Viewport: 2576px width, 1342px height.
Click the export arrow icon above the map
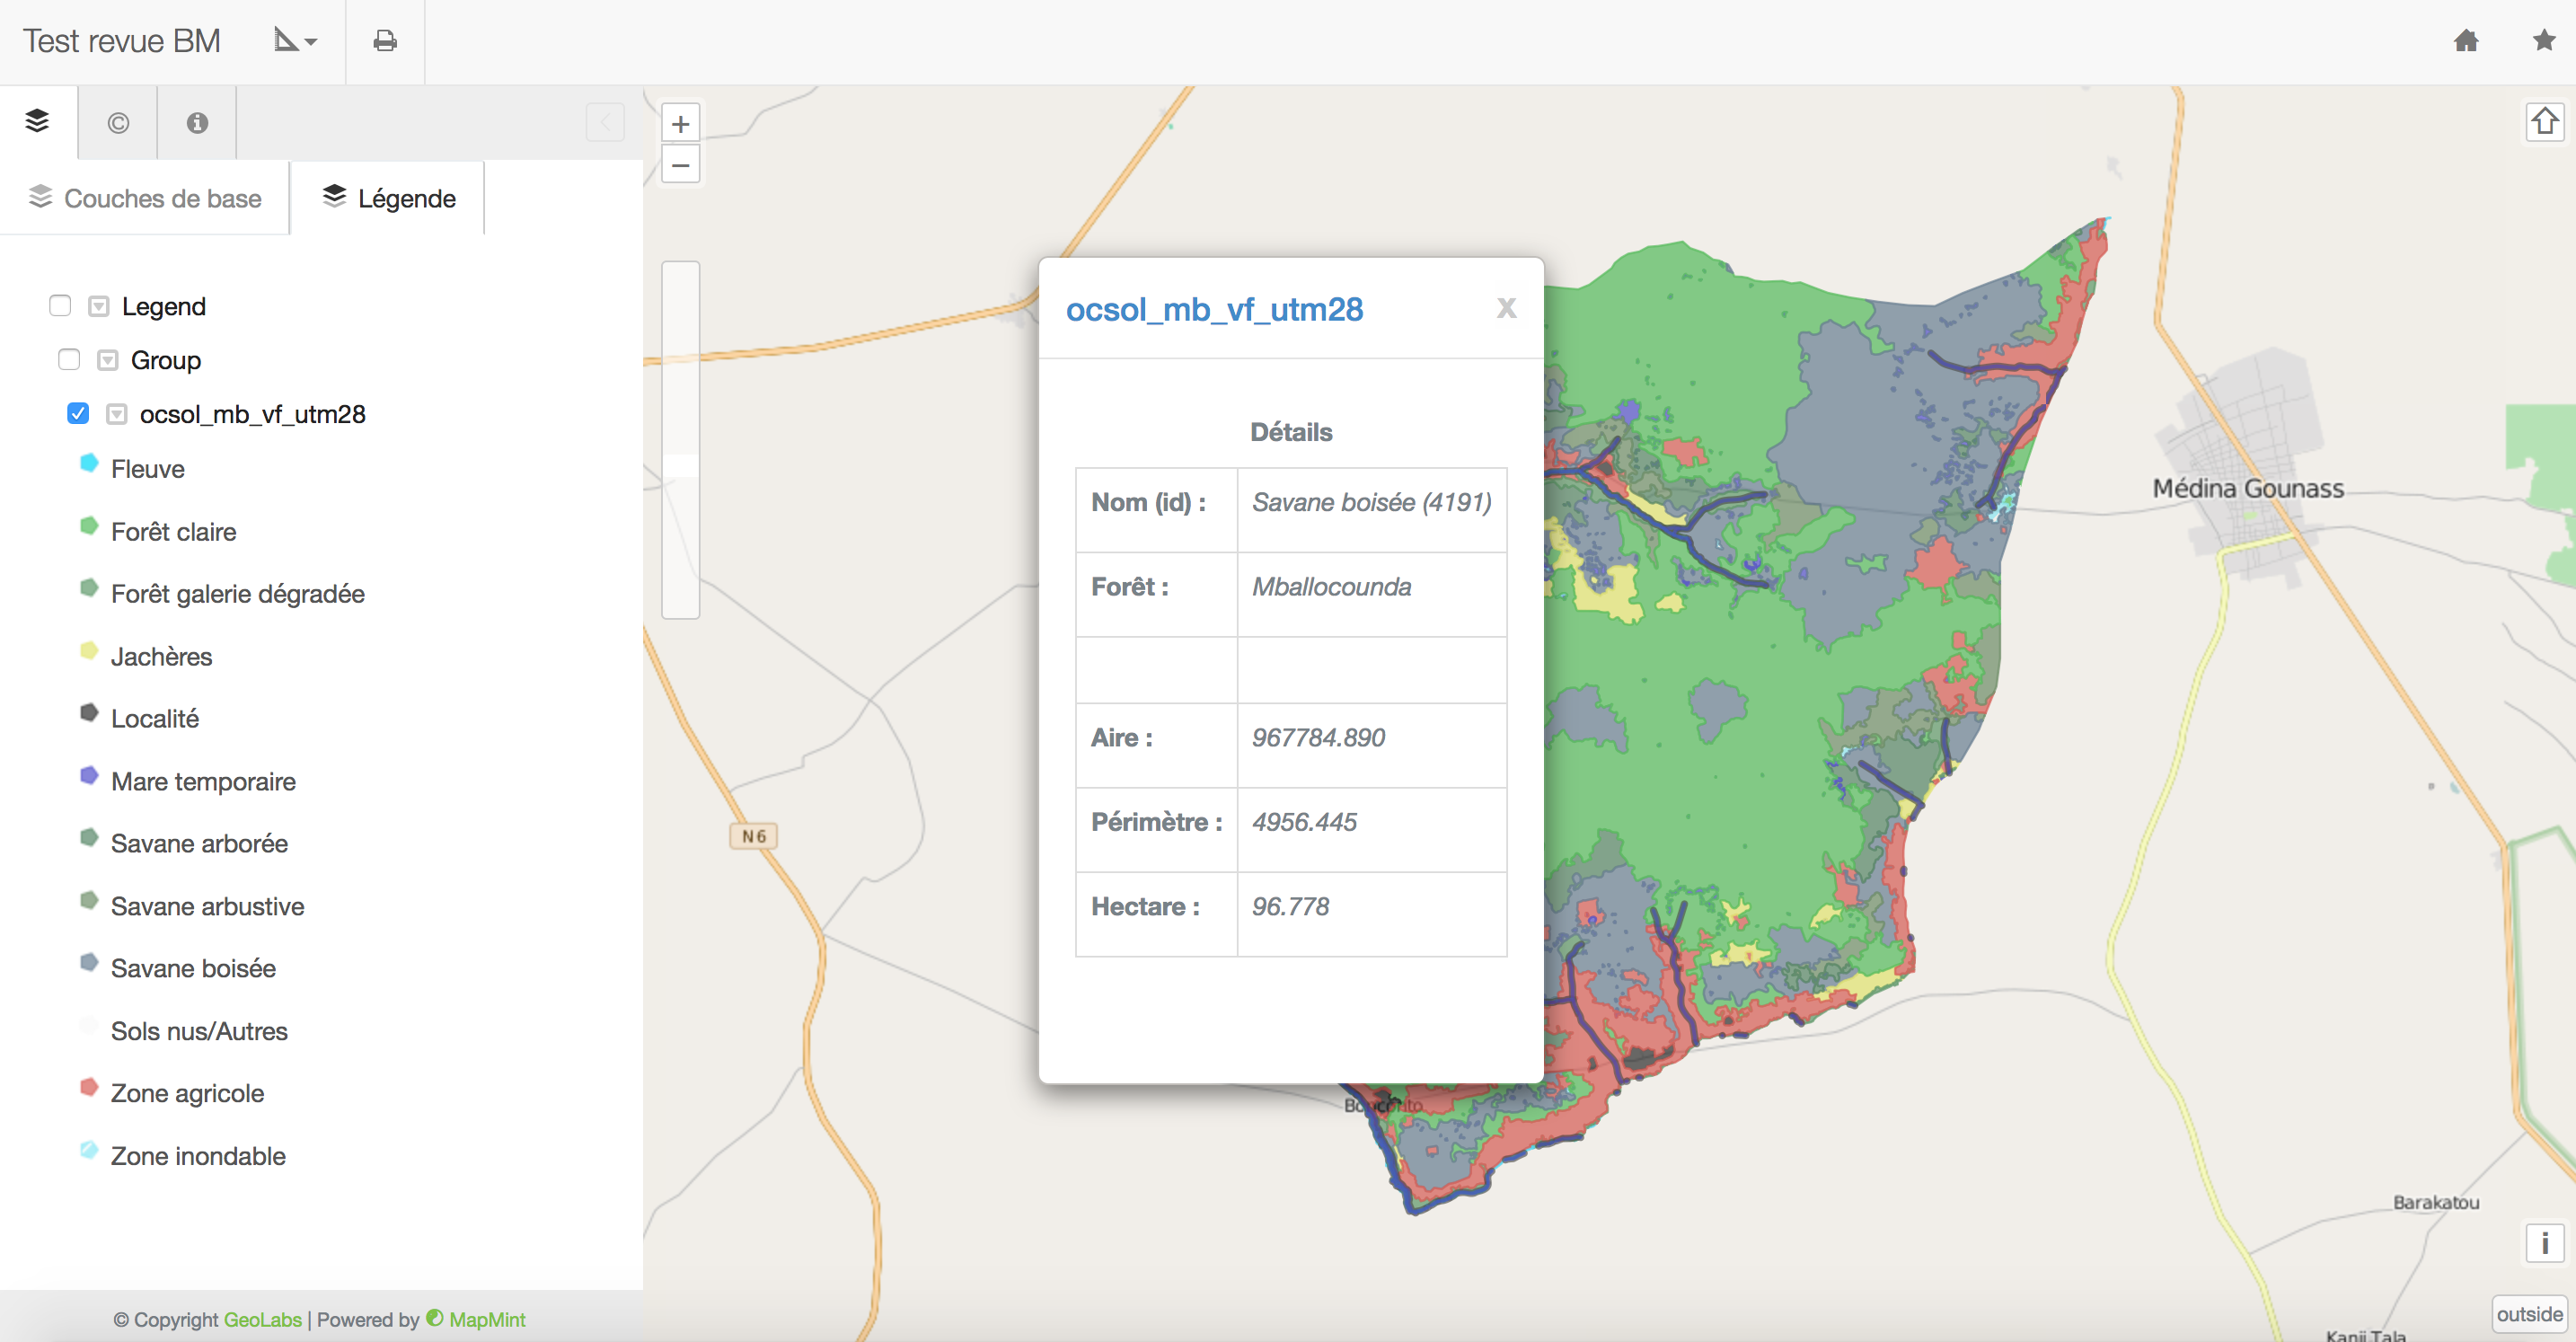[x=2545, y=121]
